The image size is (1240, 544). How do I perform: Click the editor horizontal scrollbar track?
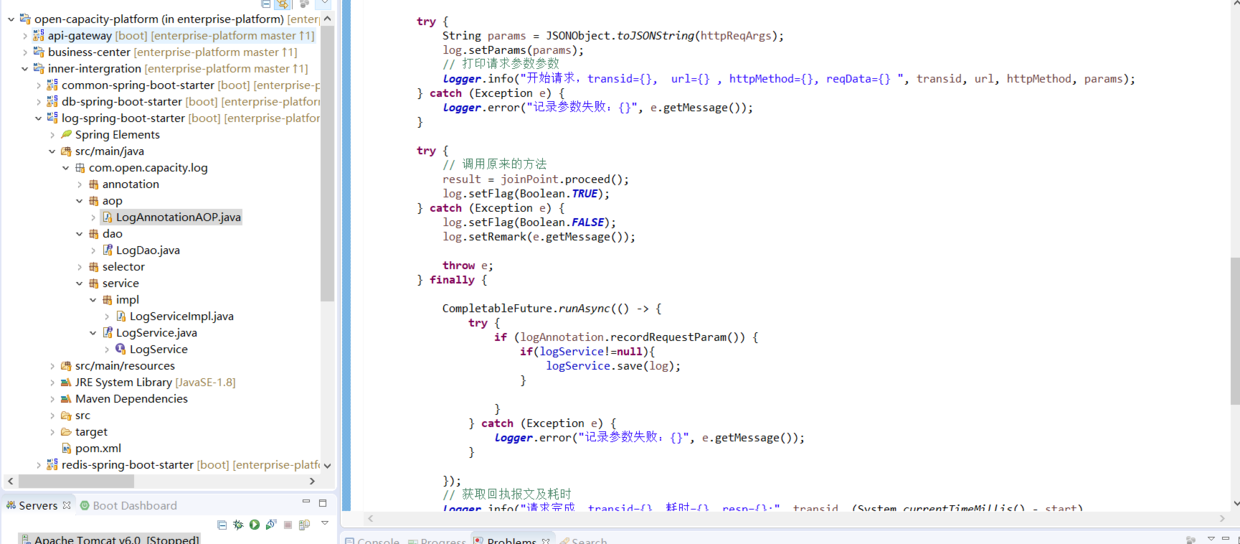pos(795,518)
